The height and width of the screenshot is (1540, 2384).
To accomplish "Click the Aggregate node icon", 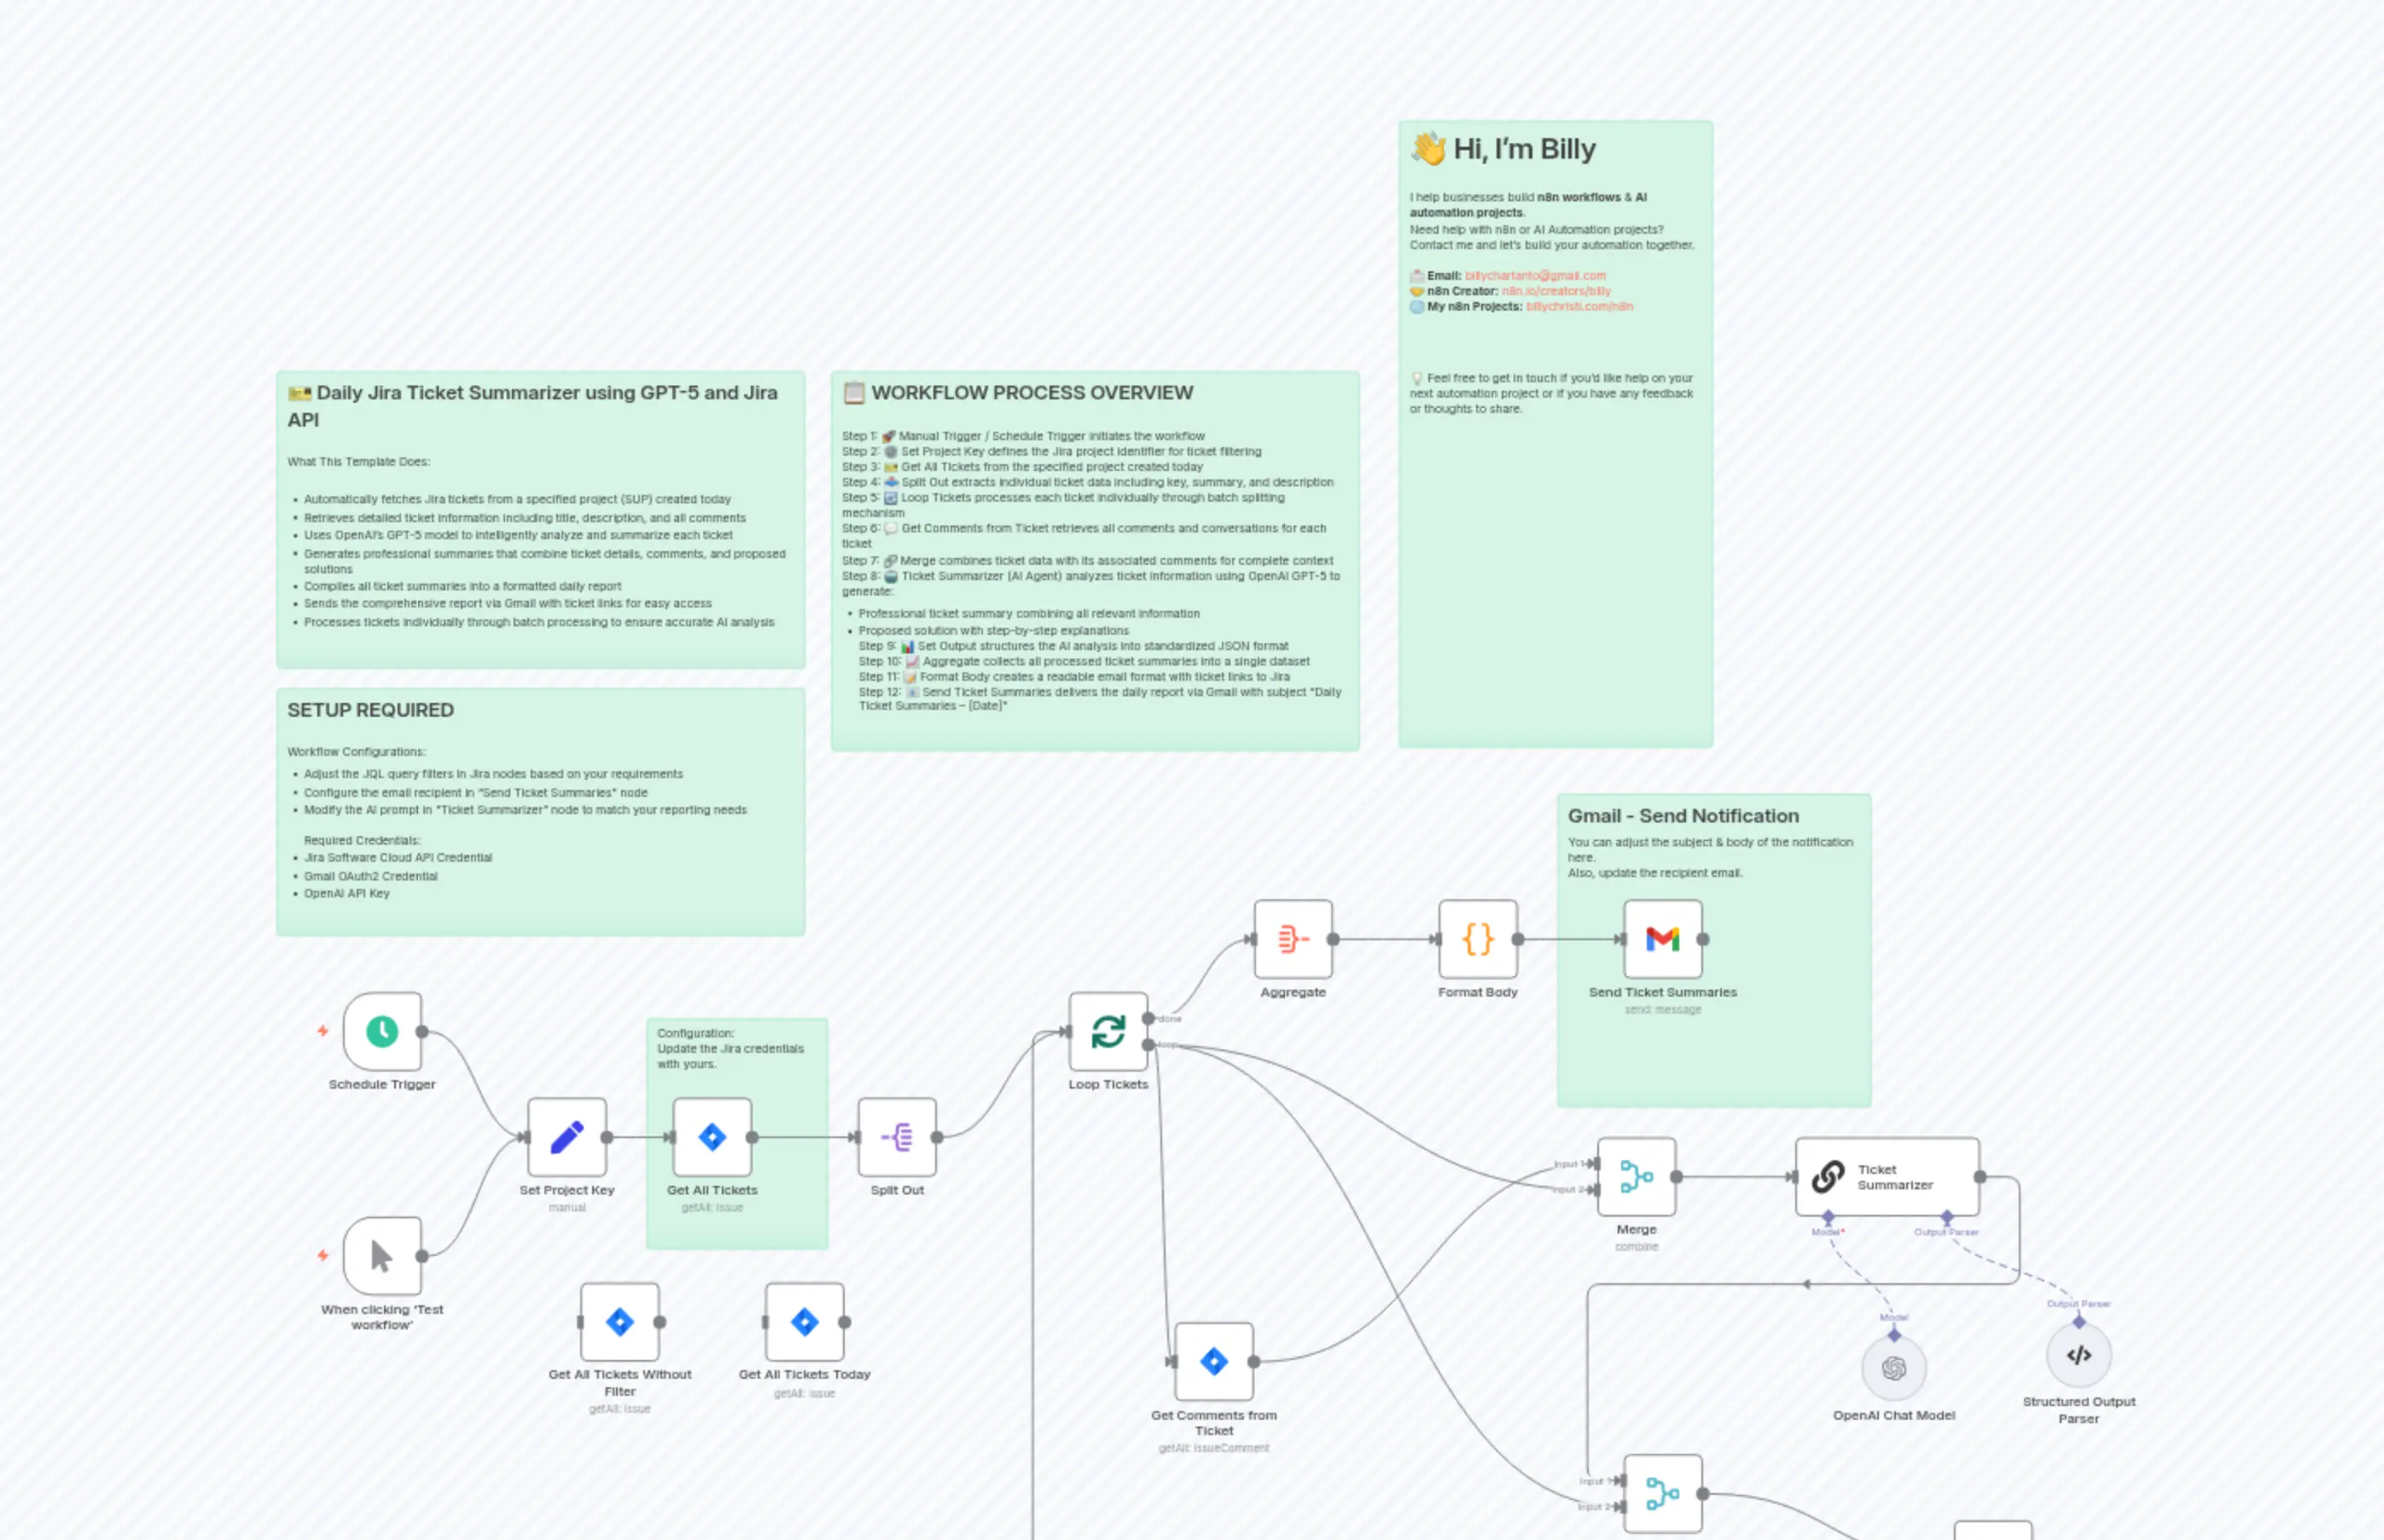I will (x=1292, y=939).
